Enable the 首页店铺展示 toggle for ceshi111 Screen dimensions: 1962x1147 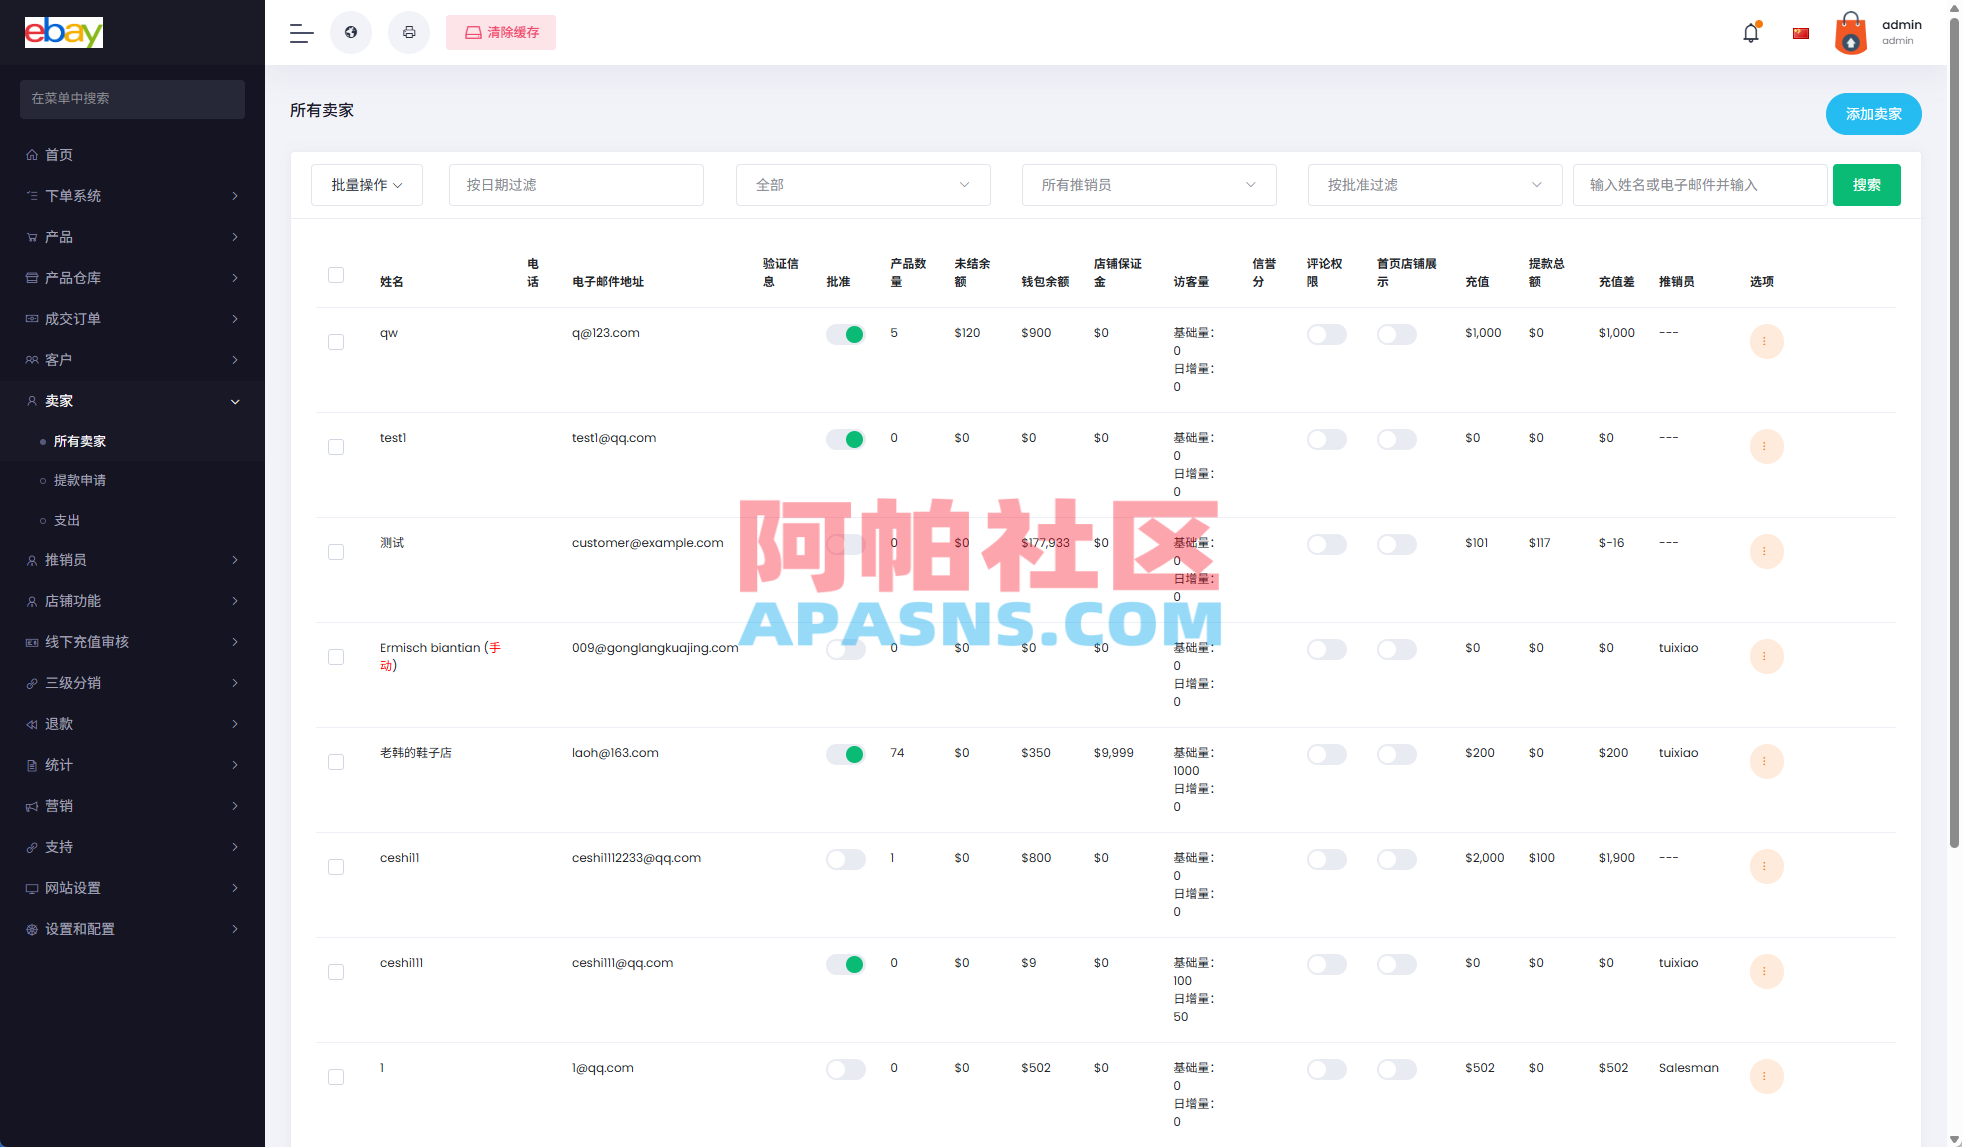pos(1397,964)
